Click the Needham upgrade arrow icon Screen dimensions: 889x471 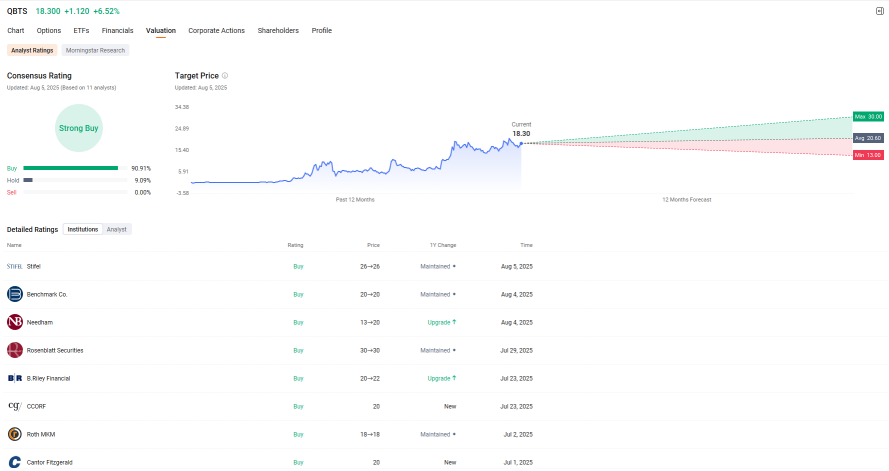pyautogui.click(x=454, y=322)
